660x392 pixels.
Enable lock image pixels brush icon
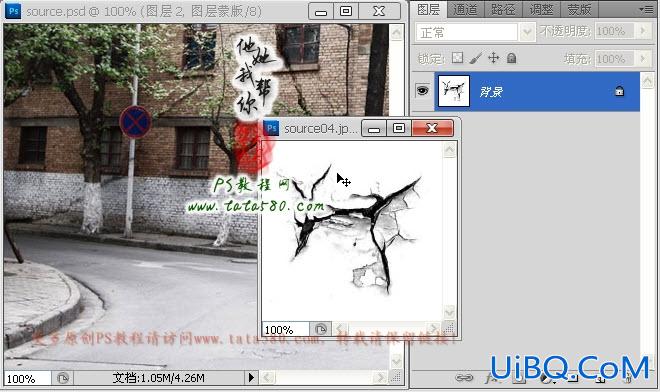476,58
